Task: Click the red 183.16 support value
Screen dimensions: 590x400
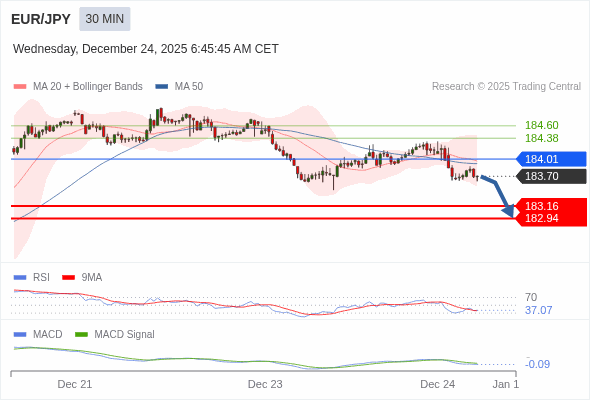Action: click(x=542, y=206)
